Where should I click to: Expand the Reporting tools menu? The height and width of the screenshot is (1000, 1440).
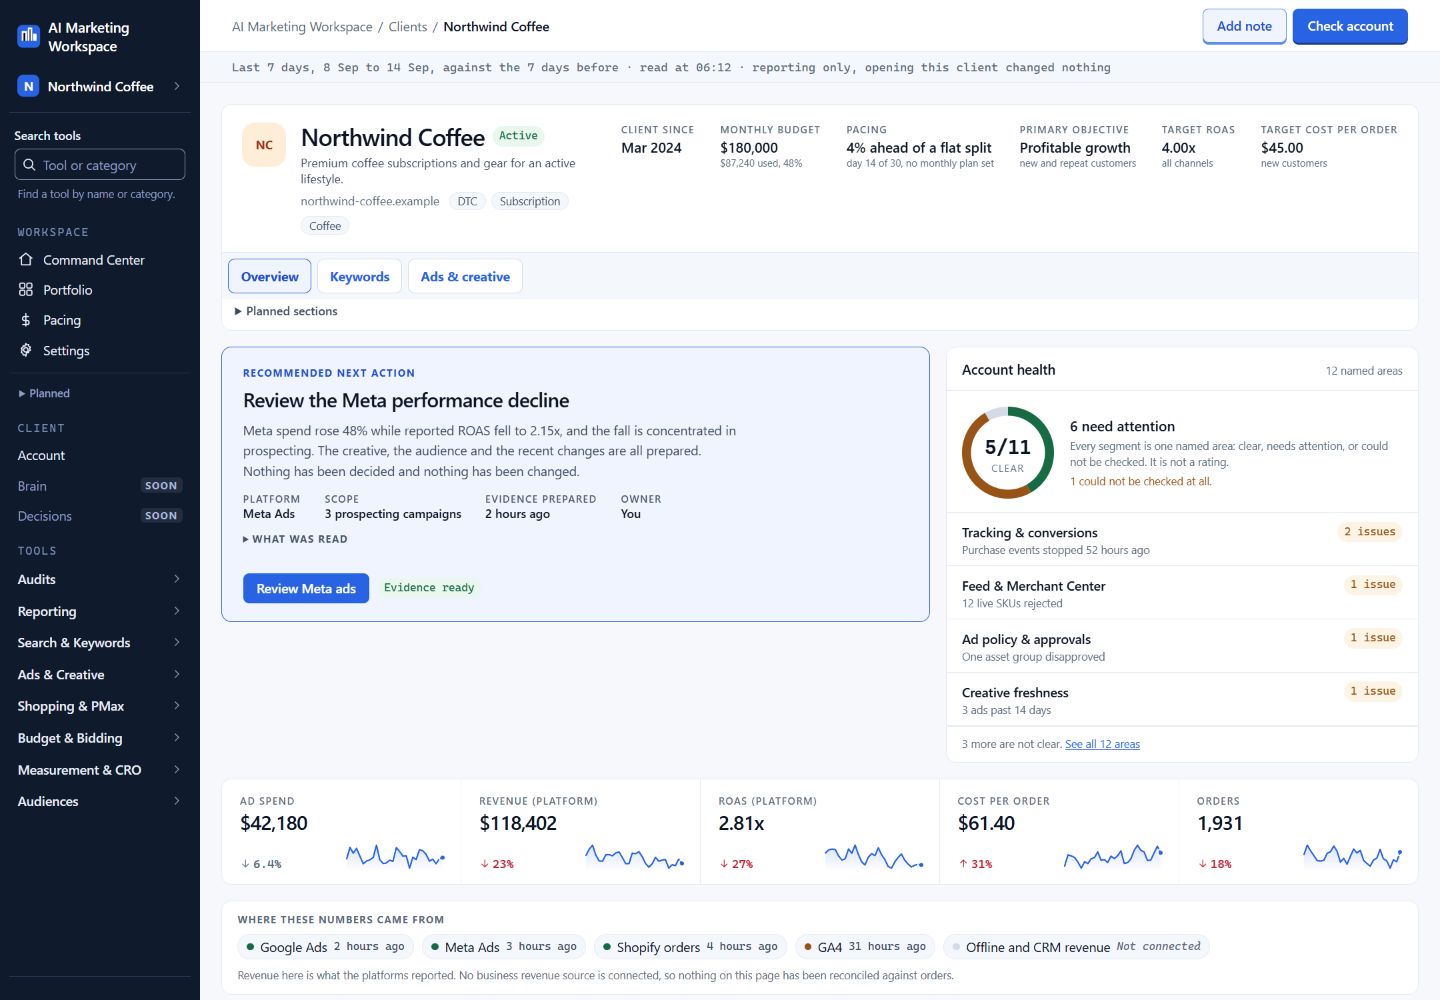point(99,611)
